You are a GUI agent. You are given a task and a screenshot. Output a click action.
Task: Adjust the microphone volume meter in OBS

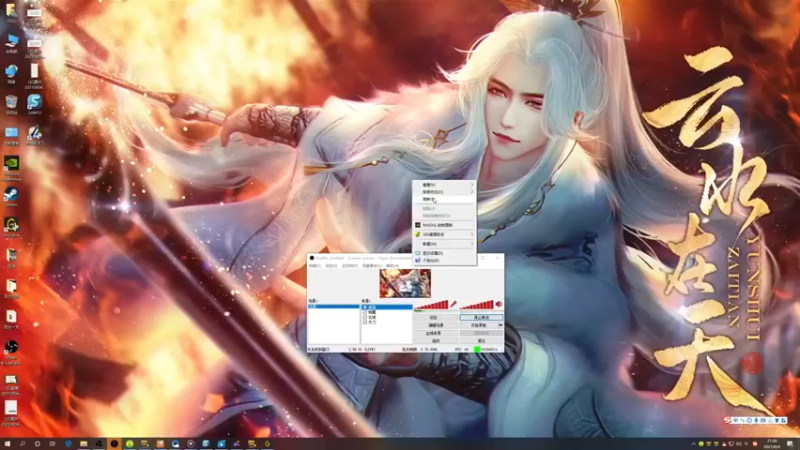(431, 305)
